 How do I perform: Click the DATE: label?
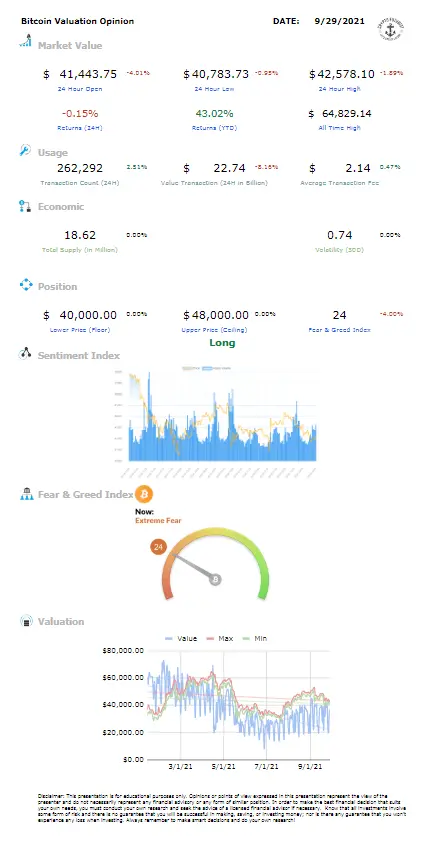(x=286, y=21)
